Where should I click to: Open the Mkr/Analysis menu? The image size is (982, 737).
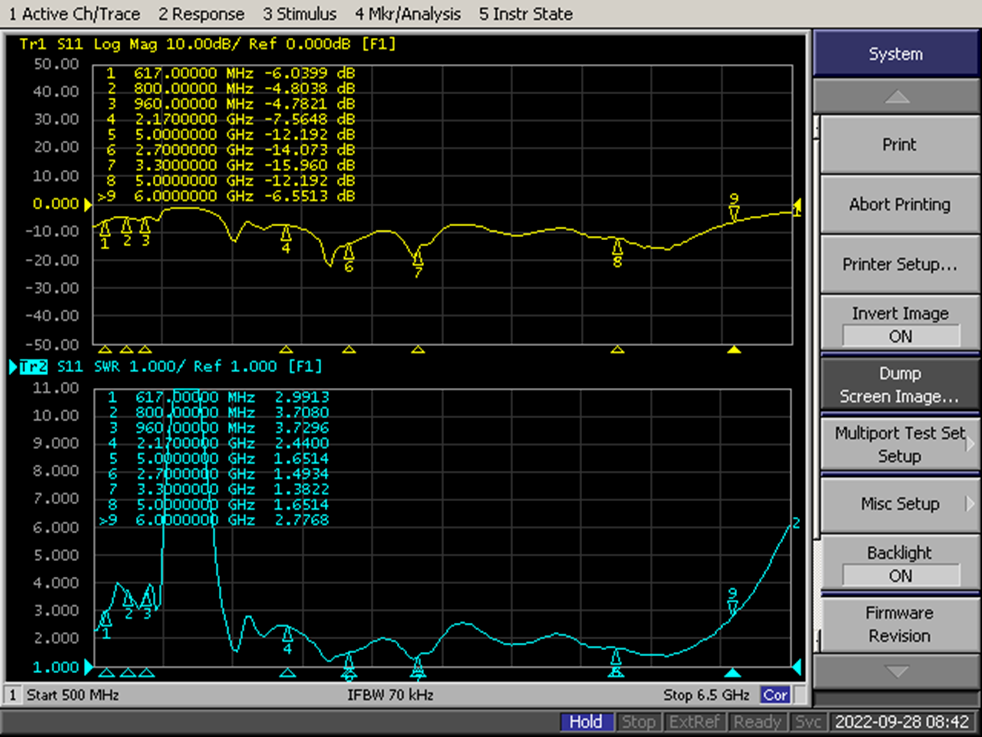tap(408, 14)
